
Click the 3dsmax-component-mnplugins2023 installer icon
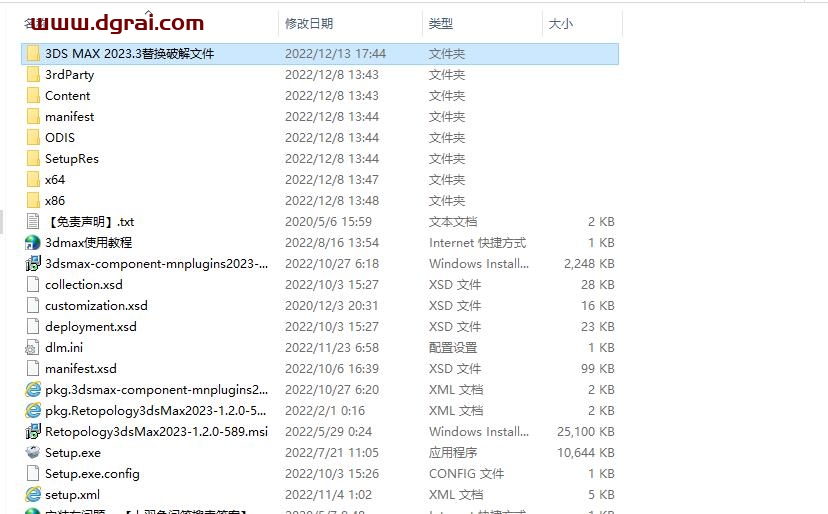[33, 264]
